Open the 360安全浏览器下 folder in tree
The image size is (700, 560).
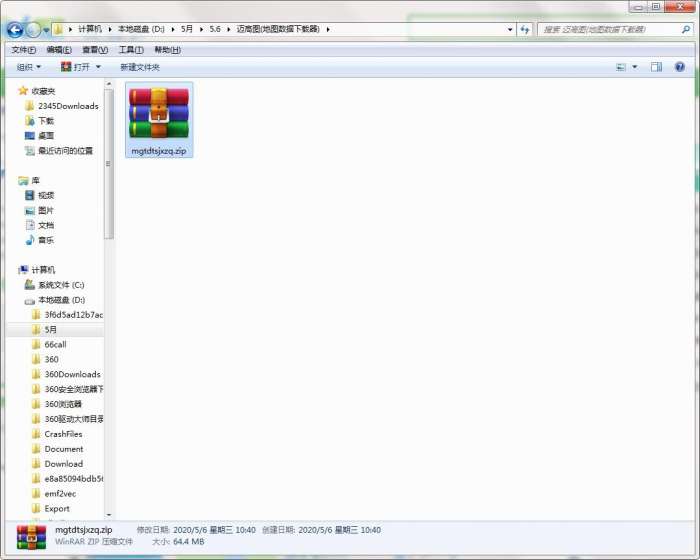[73, 389]
